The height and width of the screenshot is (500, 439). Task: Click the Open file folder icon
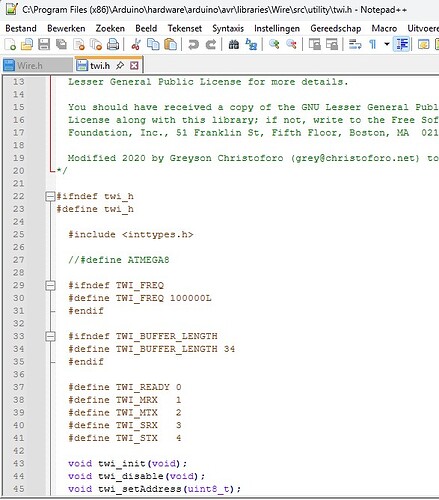point(27,44)
